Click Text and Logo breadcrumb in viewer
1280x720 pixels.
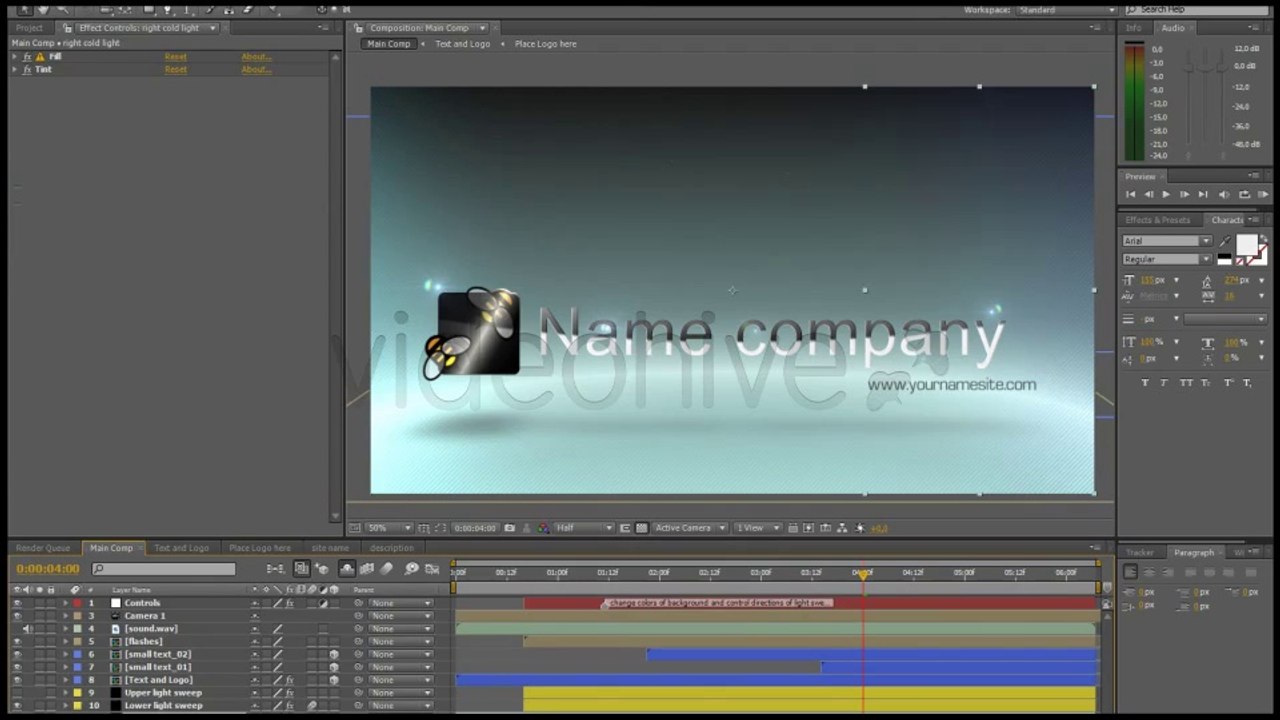pos(462,44)
